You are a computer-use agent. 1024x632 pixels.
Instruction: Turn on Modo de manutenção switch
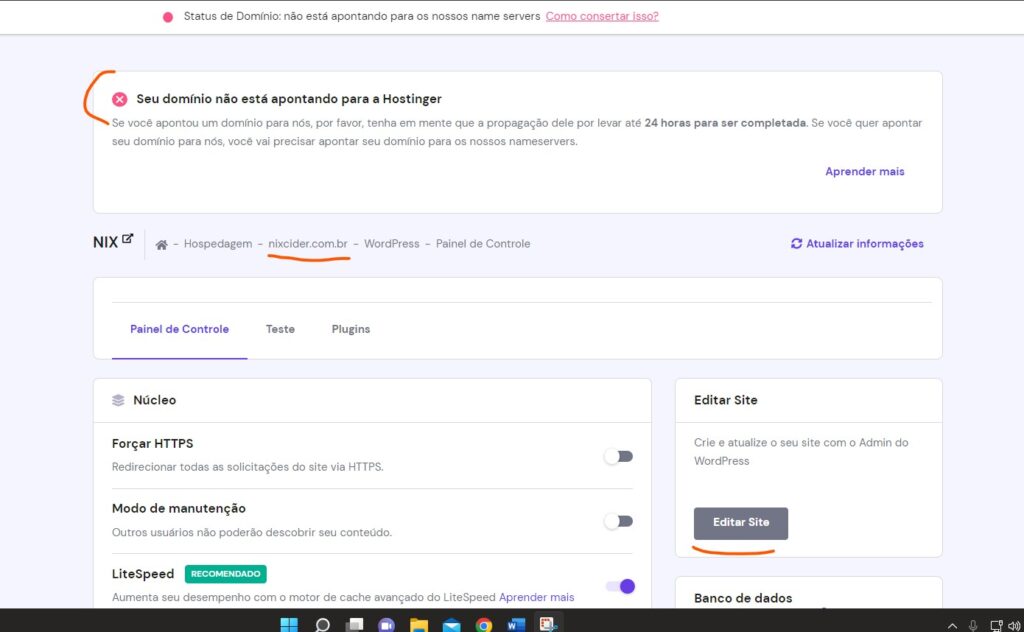[x=619, y=521]
